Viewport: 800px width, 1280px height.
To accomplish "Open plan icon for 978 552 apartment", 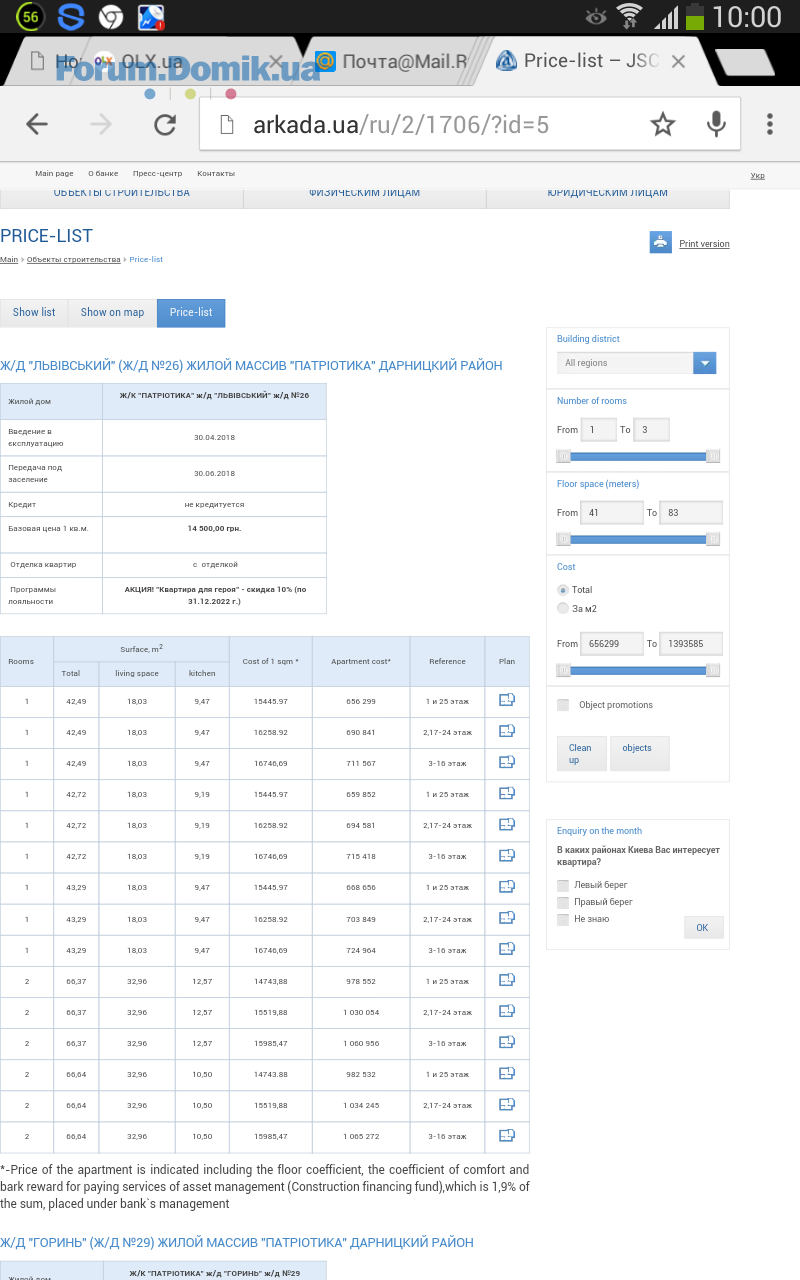I will pyautogui.click(x=507, y=979).
